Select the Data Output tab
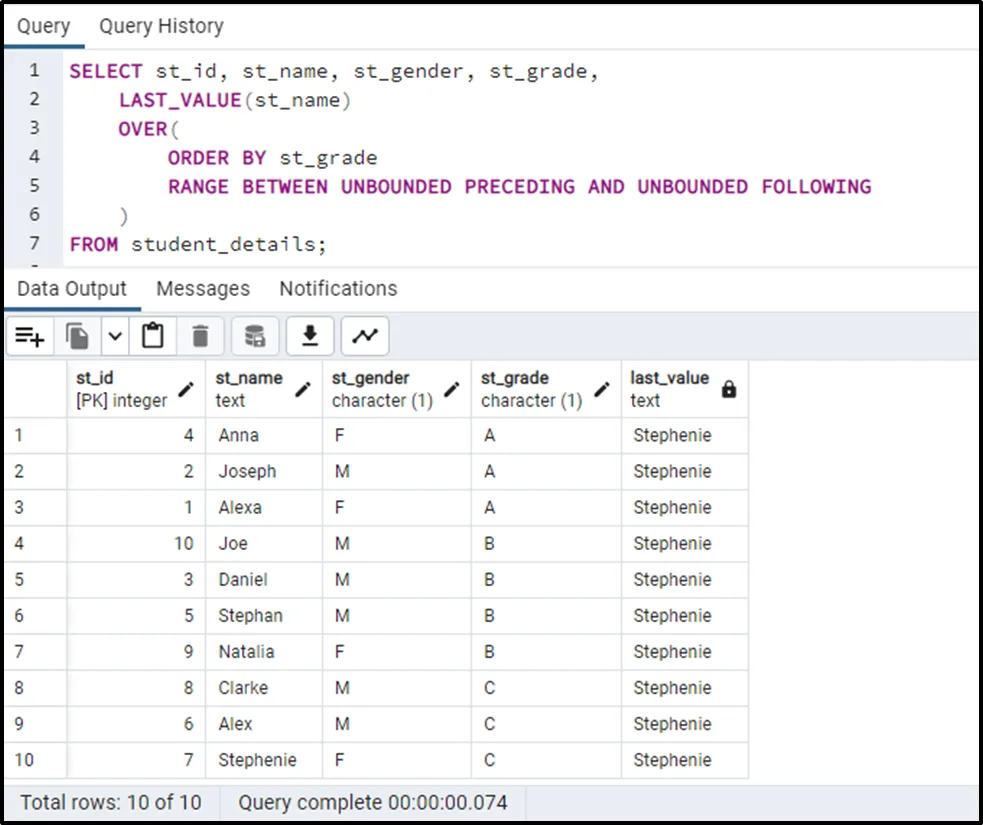The image size is (983, 825). pyautogui.click(x=72, y=289)
